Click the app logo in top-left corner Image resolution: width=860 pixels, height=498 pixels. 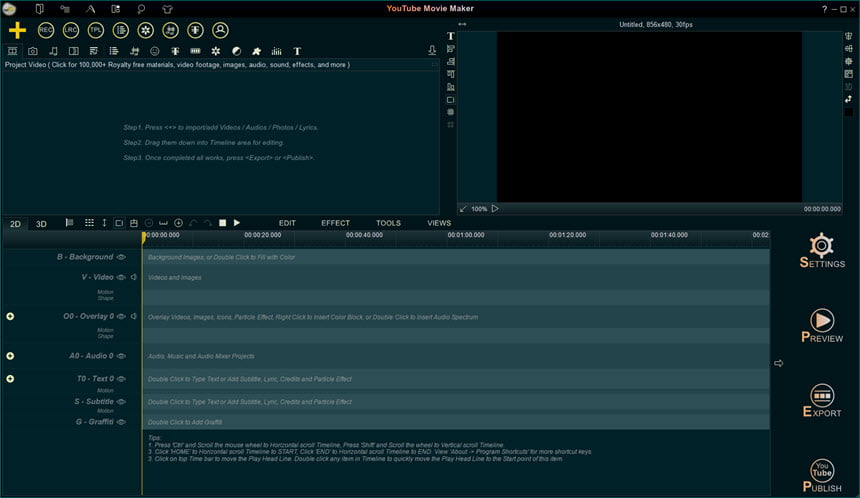coord(9,9)
